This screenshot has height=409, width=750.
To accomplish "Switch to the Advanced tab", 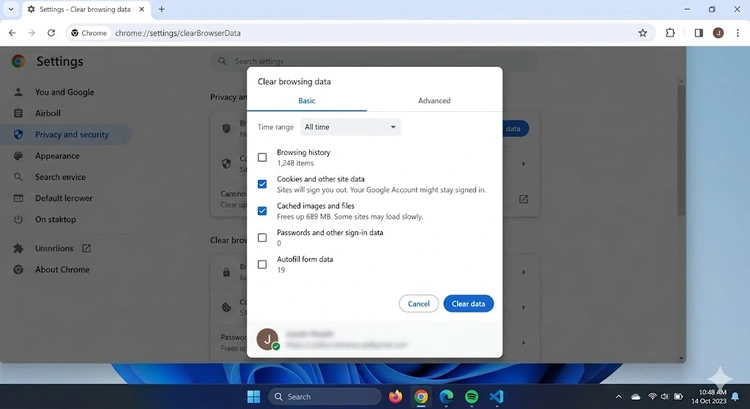I will point(434,101).
